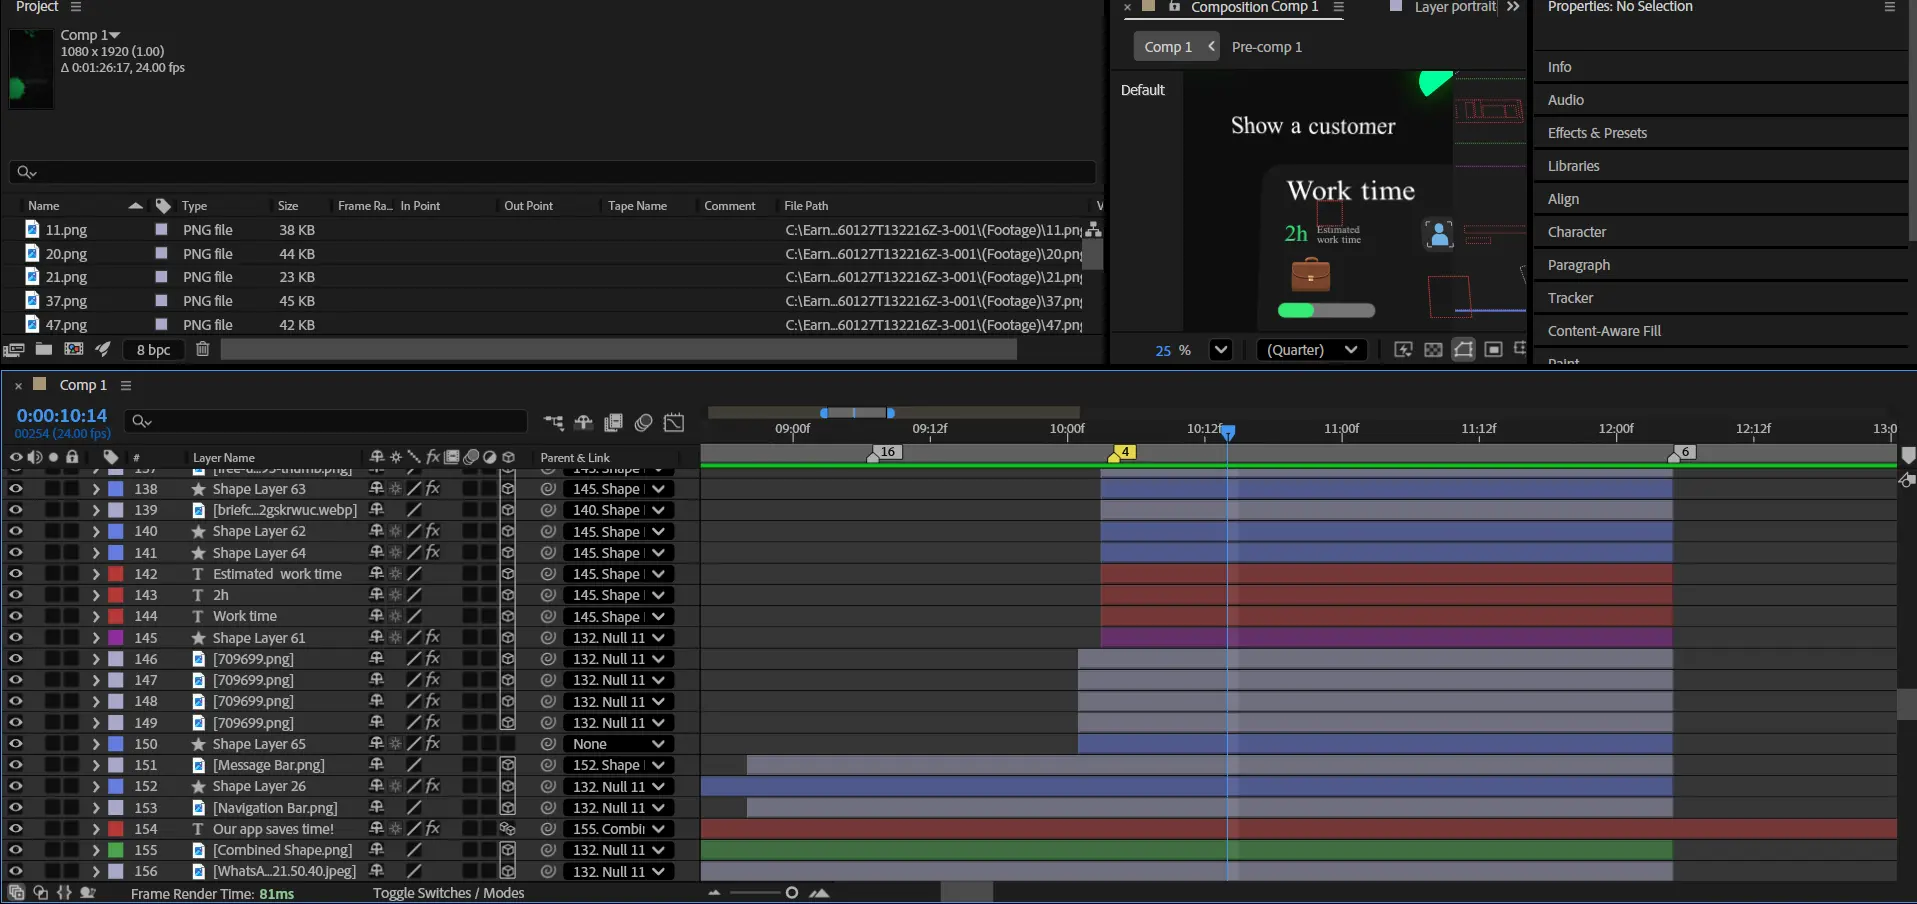Hide the Navigation Bar.png layer
The image size is (1917, 904).
point(16,807)
